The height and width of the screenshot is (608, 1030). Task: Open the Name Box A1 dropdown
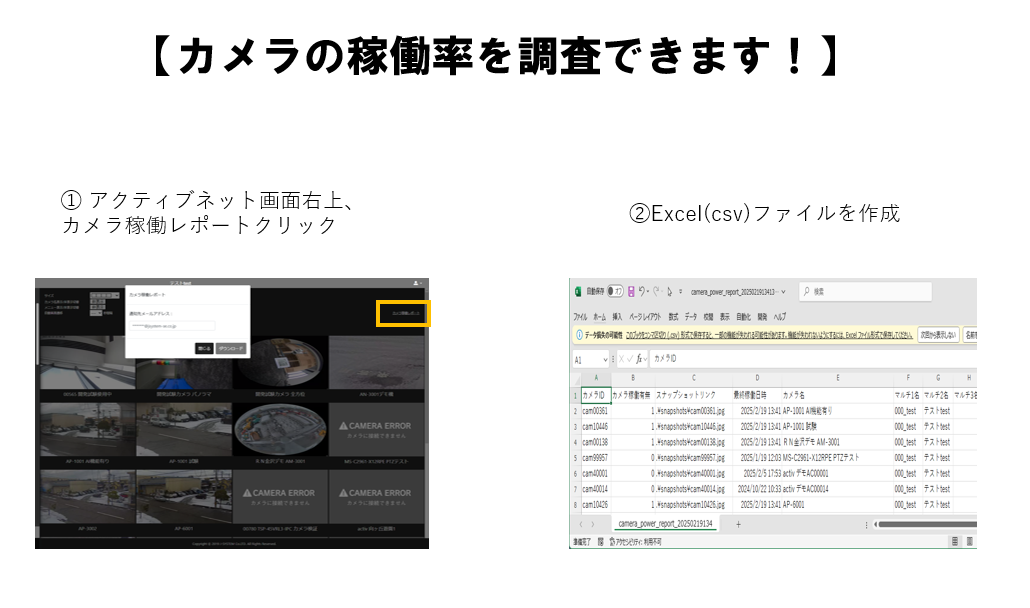coord(605,360)
